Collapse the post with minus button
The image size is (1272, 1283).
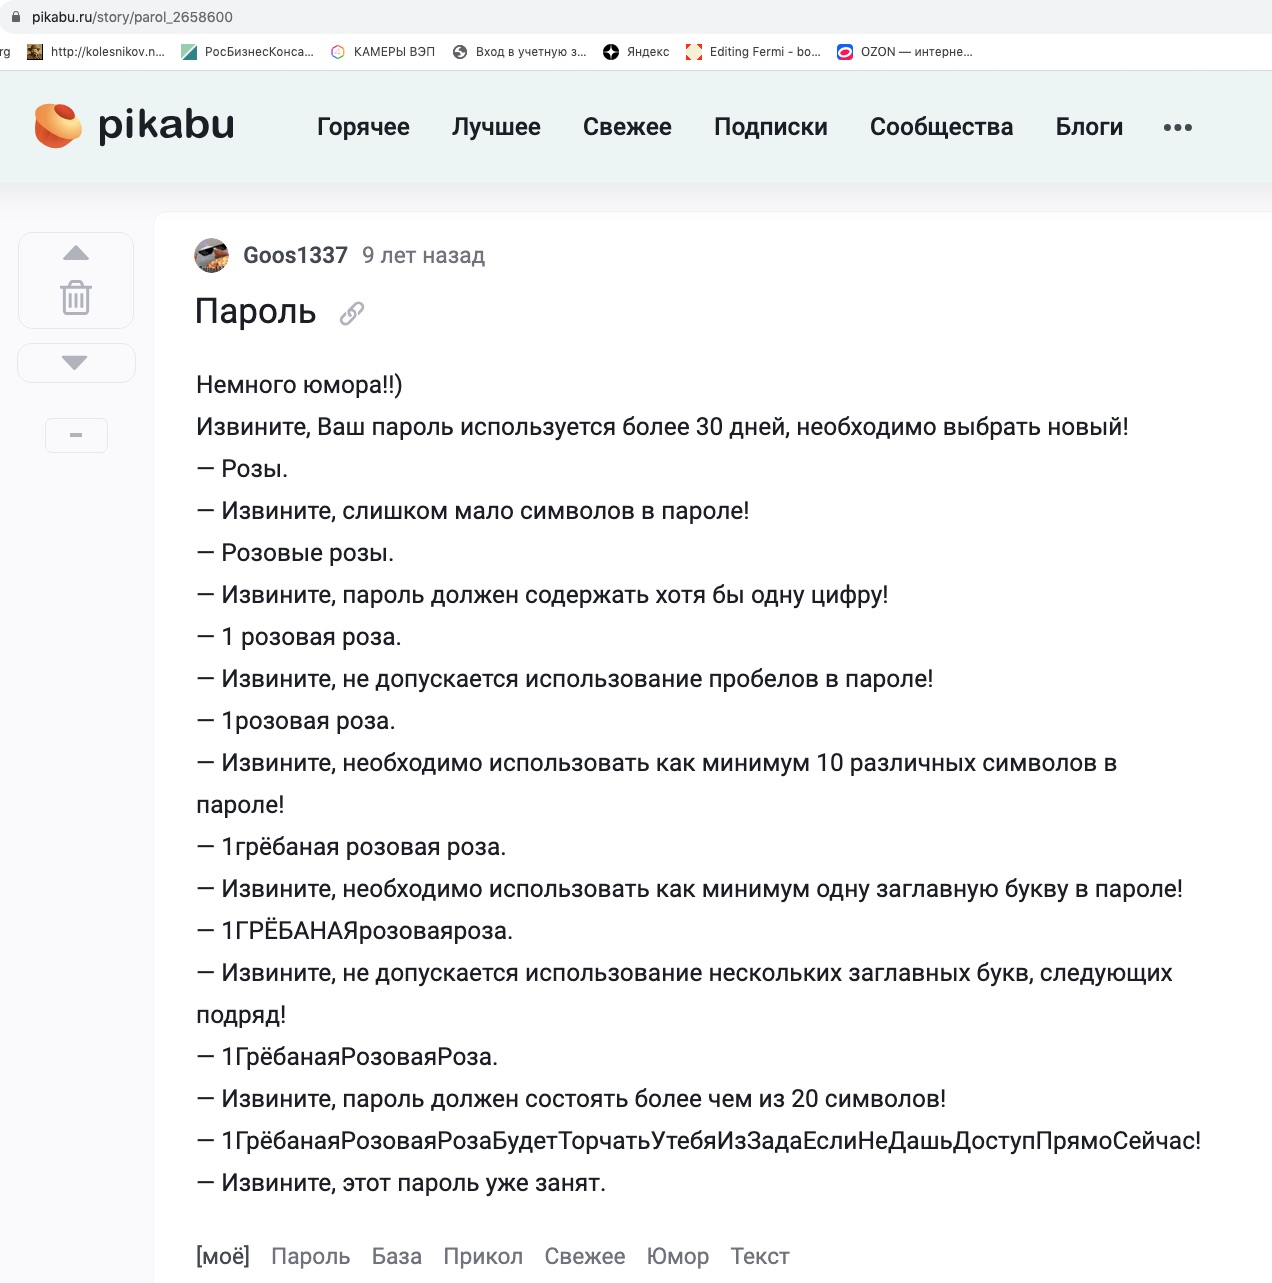coord(76,435)
